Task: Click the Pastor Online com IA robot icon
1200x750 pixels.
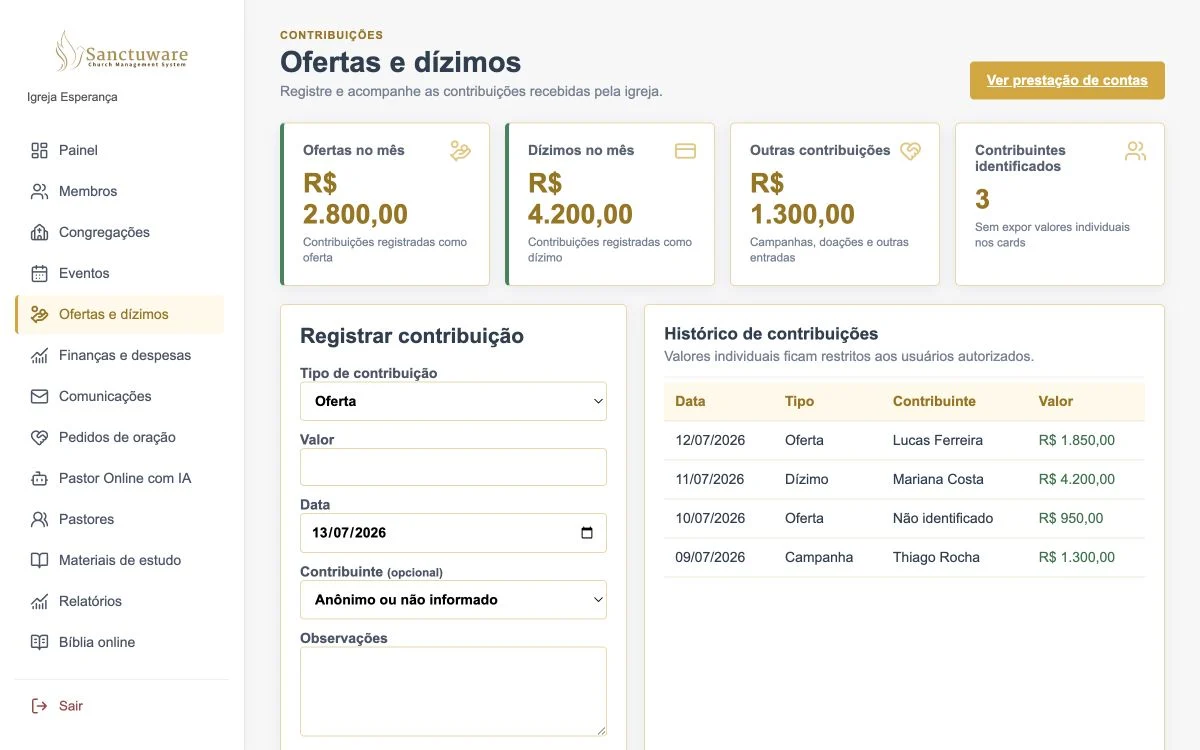Action: 39,478
